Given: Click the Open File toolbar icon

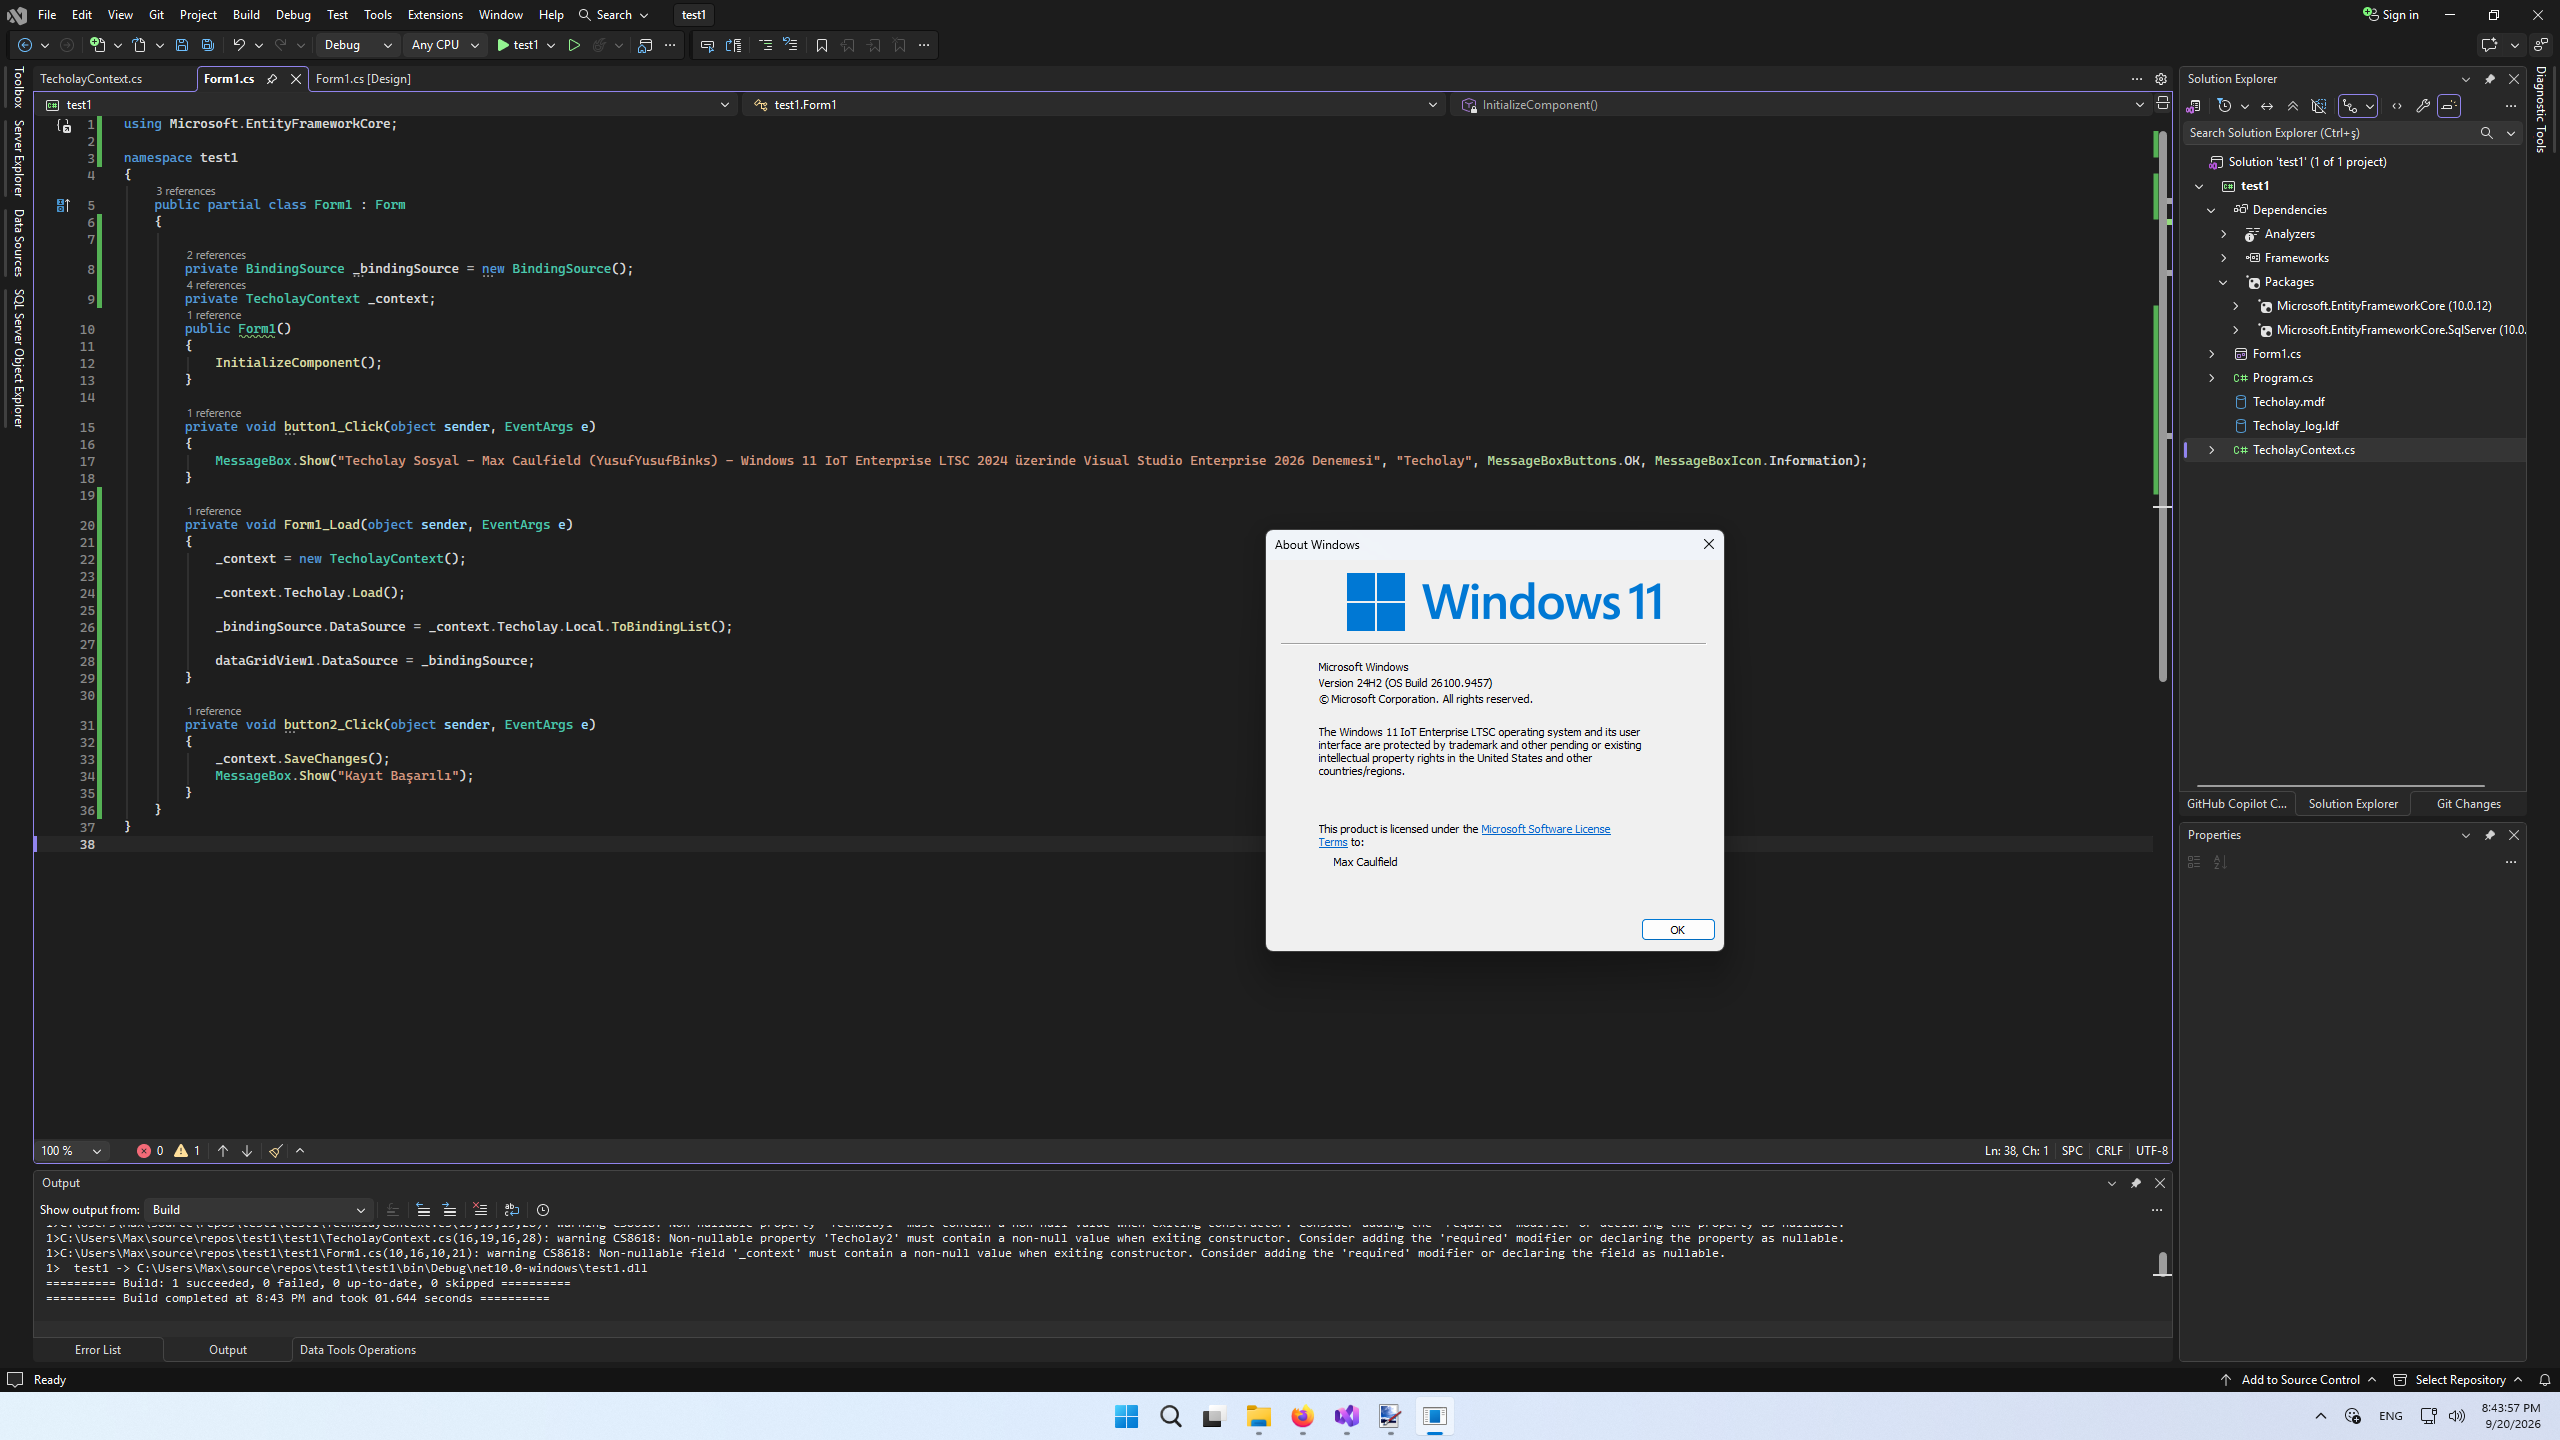Looking at the screenshot, I should [x=139, y=45].
